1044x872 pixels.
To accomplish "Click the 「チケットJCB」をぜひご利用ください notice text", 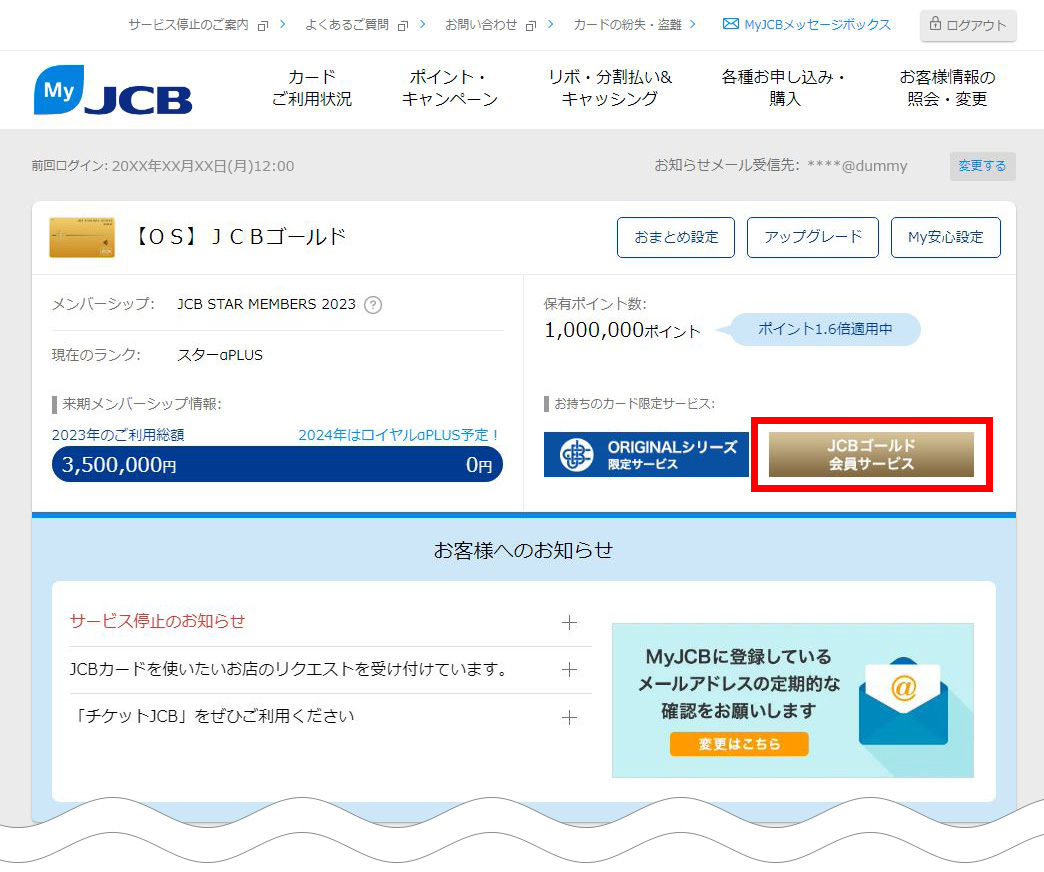I will 212,716.
